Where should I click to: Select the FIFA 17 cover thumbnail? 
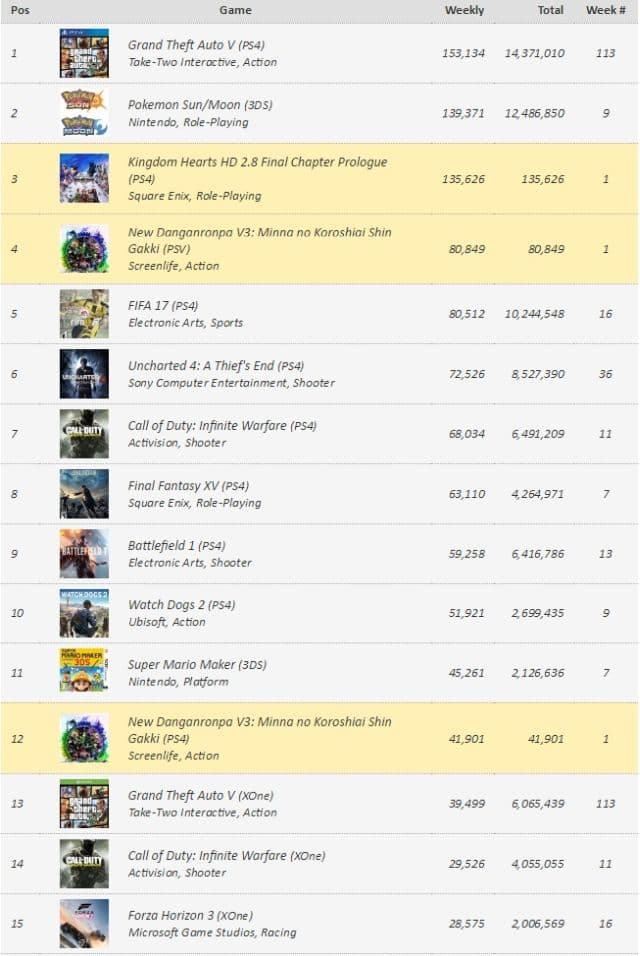tap(84, 314)
